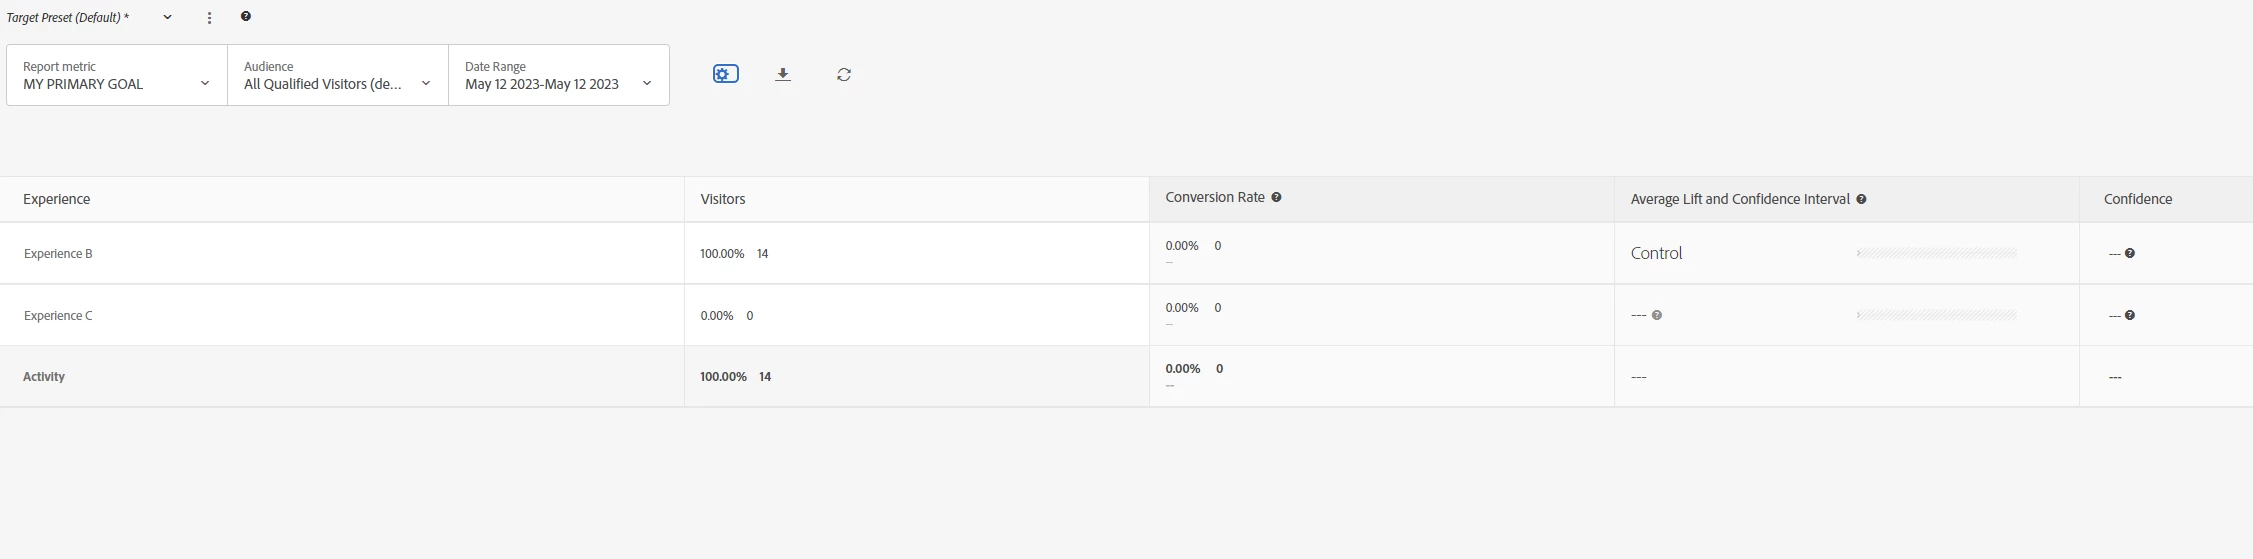The width and height of the screenshot is (2253, 559).
Task: Open the preset more-options menu
Action: point(209,18)
